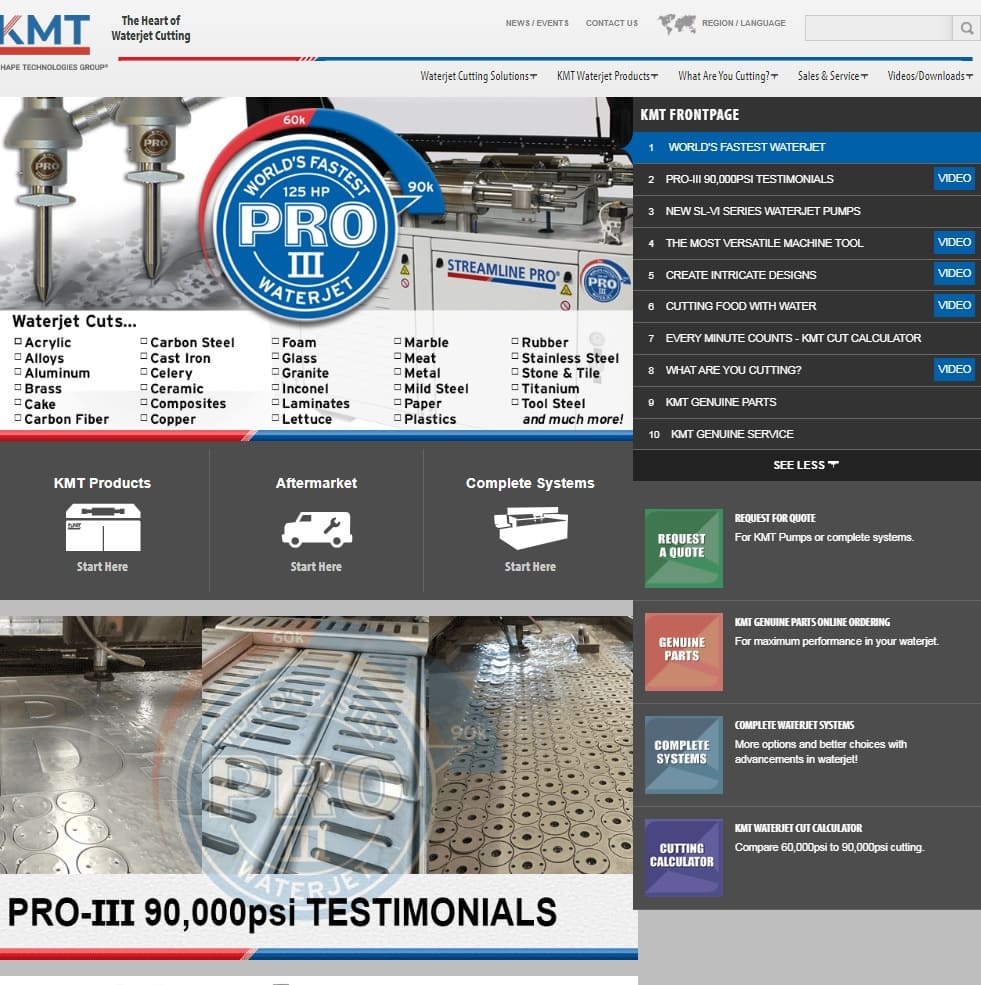The height and width of the screenshot is (985, 981).
Task: Open Complete Waterjet Systems heading link
Action: [x=794, y=725]
